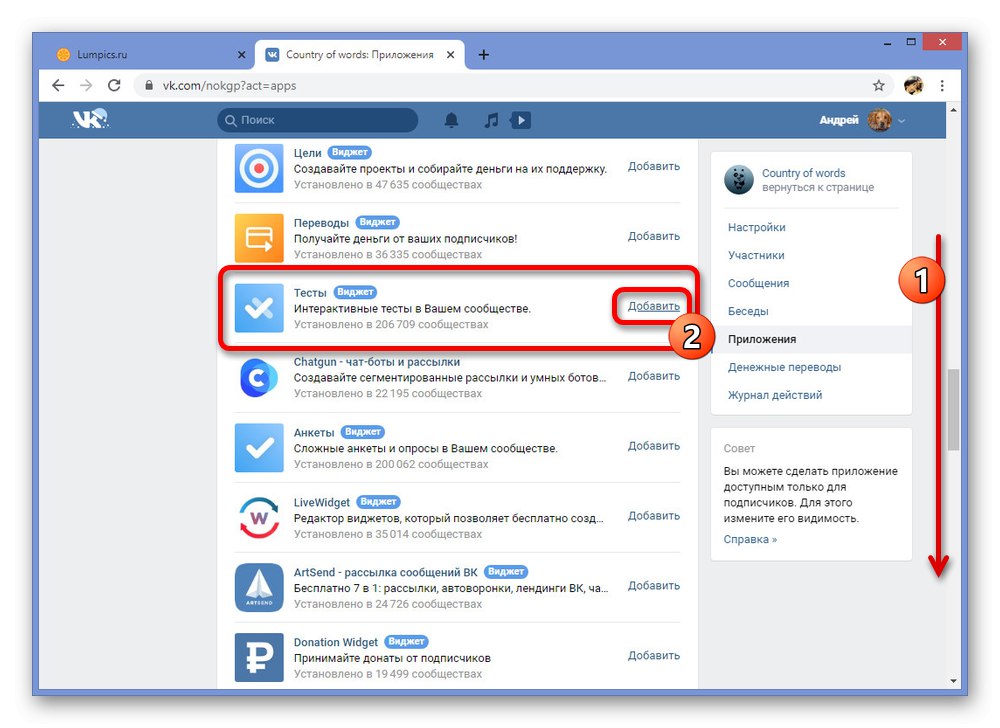Open the Анкеты app title link
The image size is (1000, 728).
314,433
